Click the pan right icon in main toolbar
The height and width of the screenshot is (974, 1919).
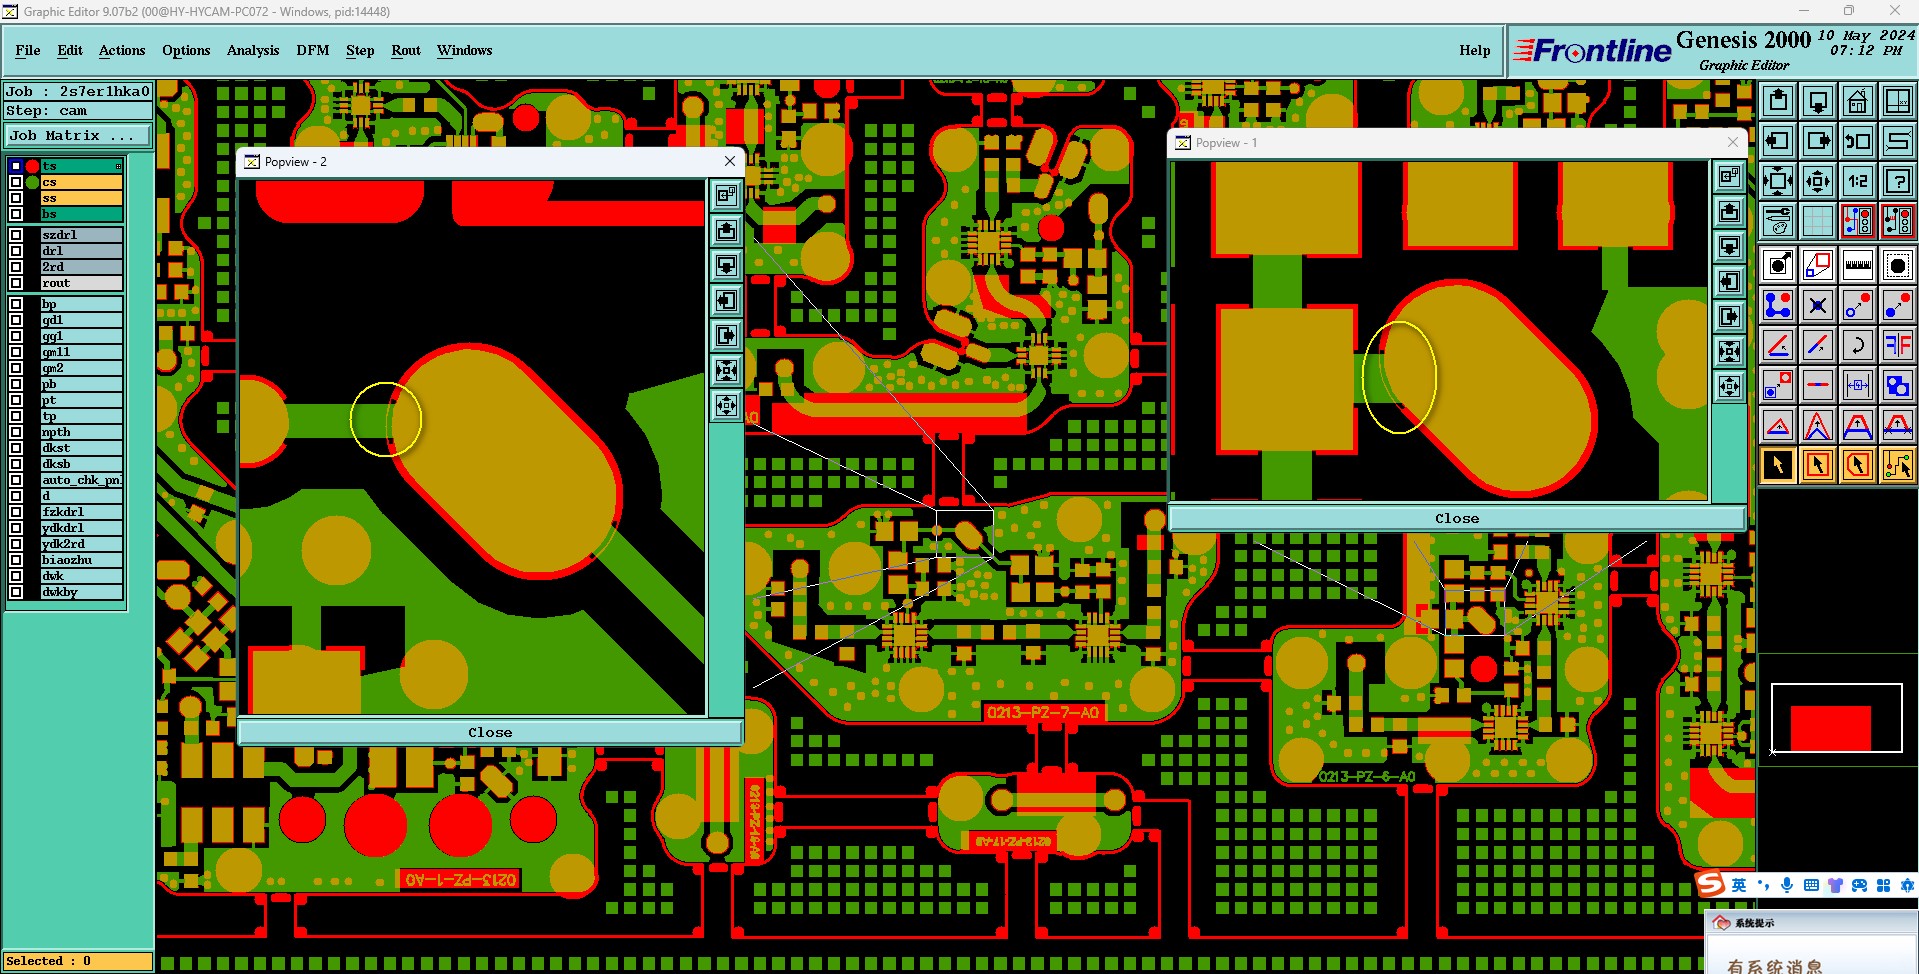[x=1818, y=141]
